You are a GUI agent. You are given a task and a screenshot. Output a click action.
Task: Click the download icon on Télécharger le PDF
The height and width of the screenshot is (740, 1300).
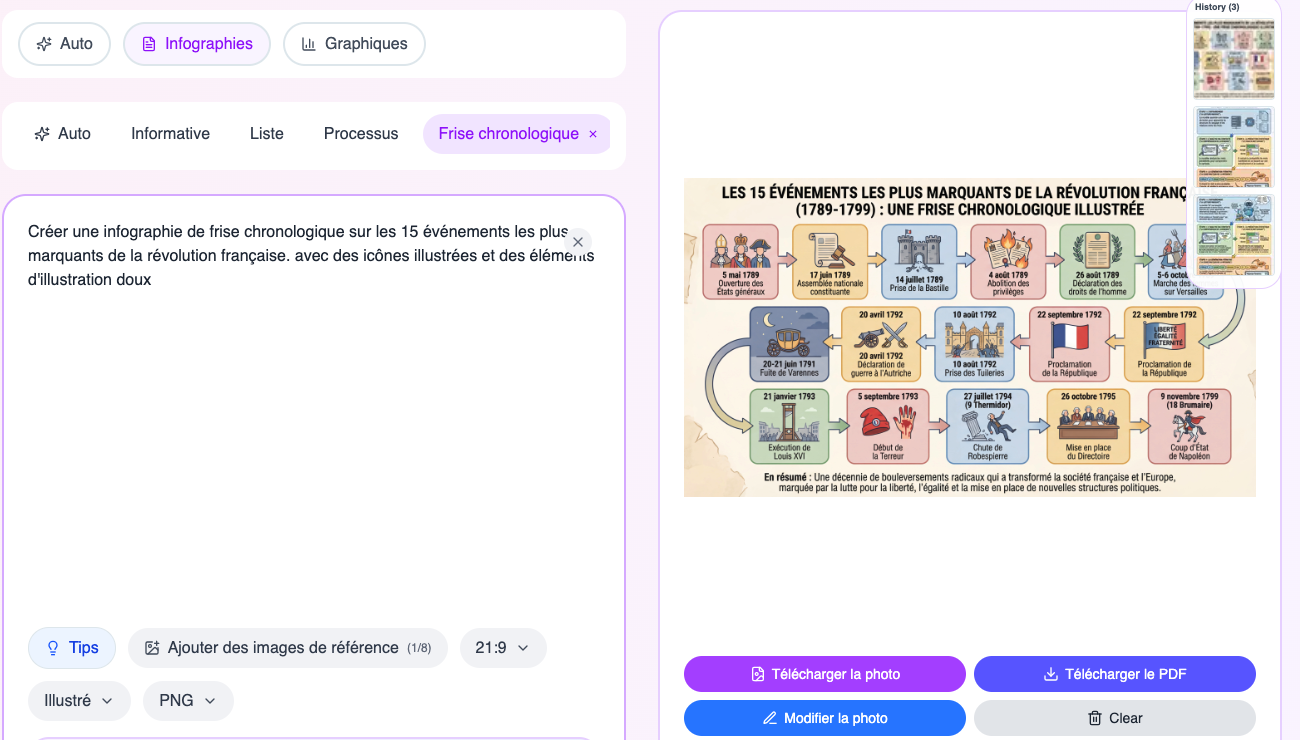click(1051, 674)
